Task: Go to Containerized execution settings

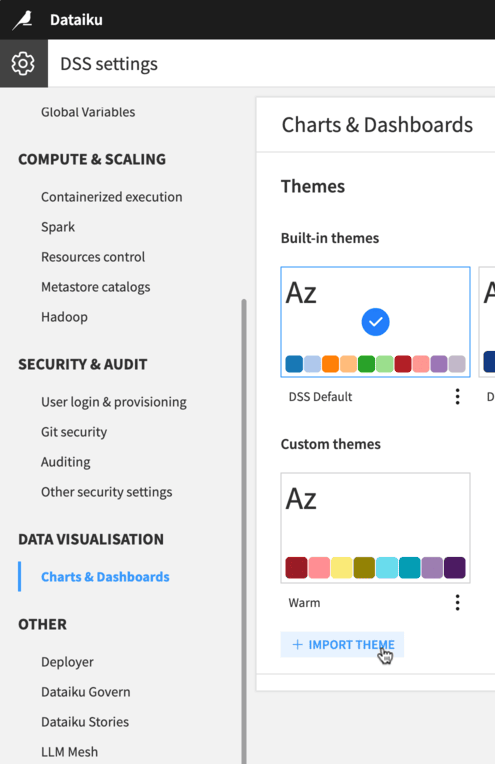Action: 112,197
